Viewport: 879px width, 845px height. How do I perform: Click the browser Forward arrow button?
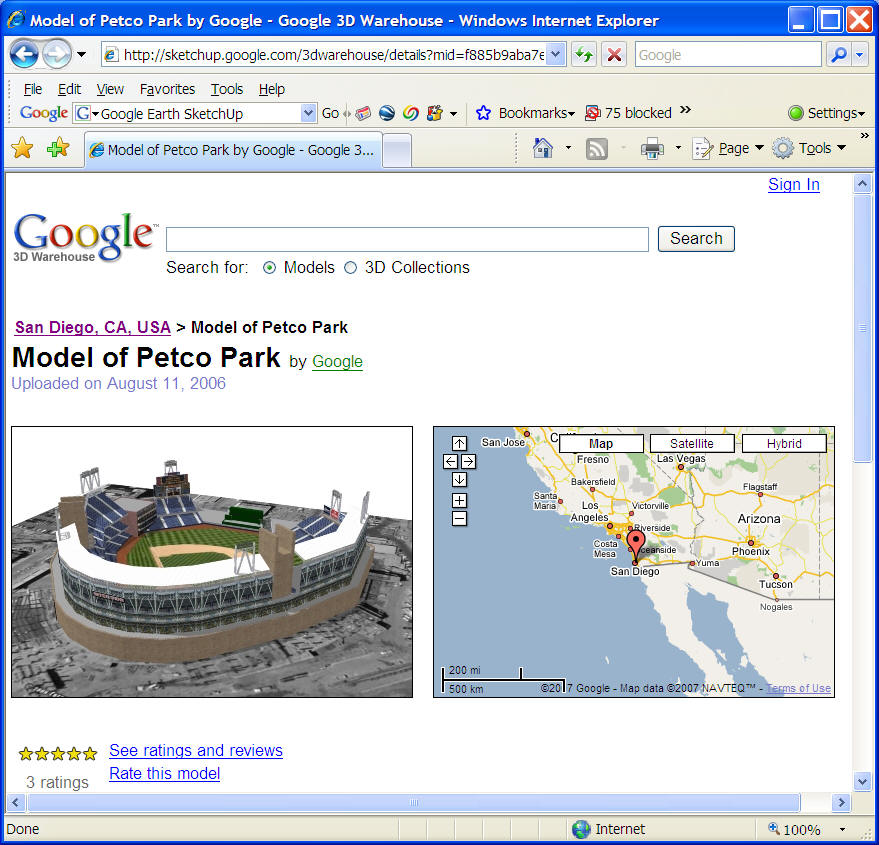[x=57, y=54]
